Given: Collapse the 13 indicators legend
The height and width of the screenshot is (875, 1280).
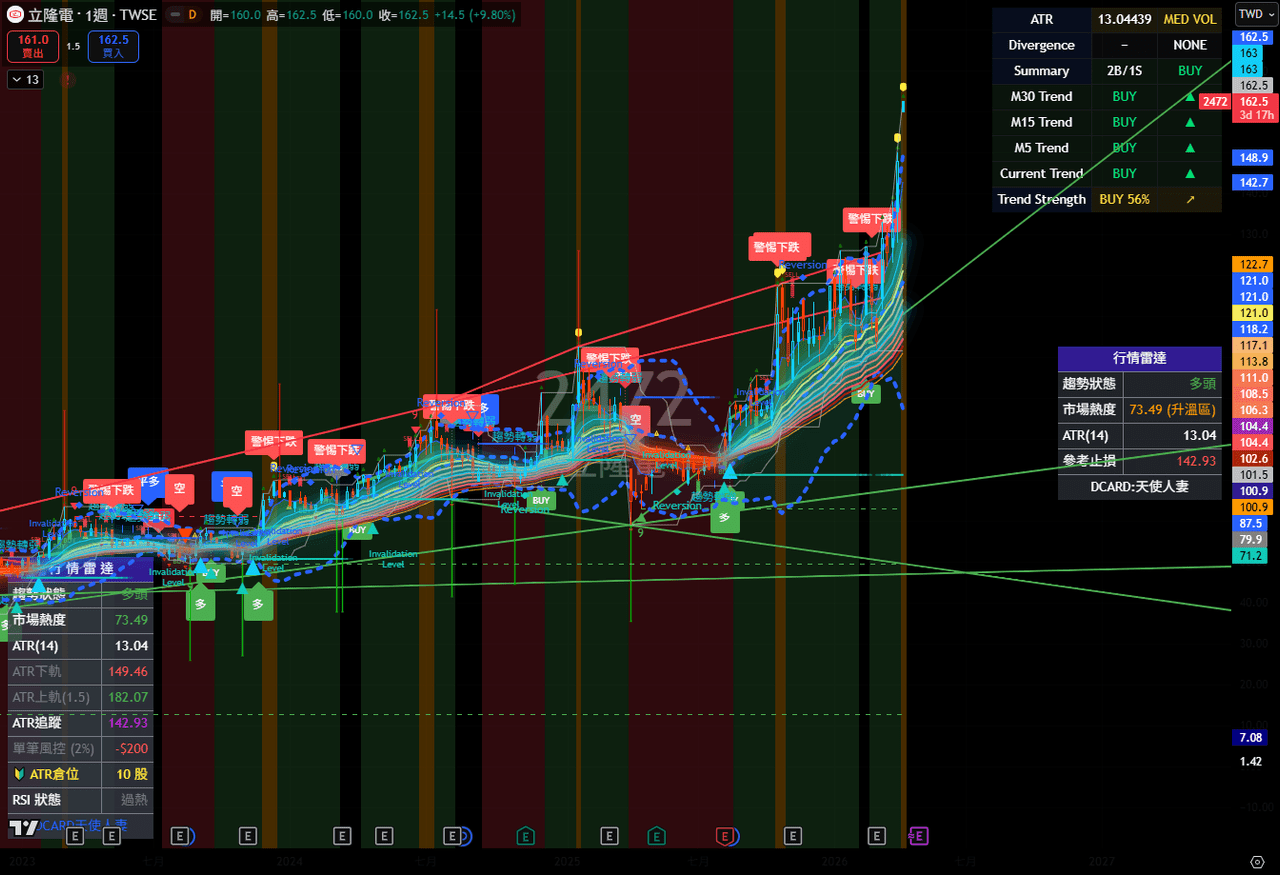Looking at the screenshot, I should (x=25, y=80).
